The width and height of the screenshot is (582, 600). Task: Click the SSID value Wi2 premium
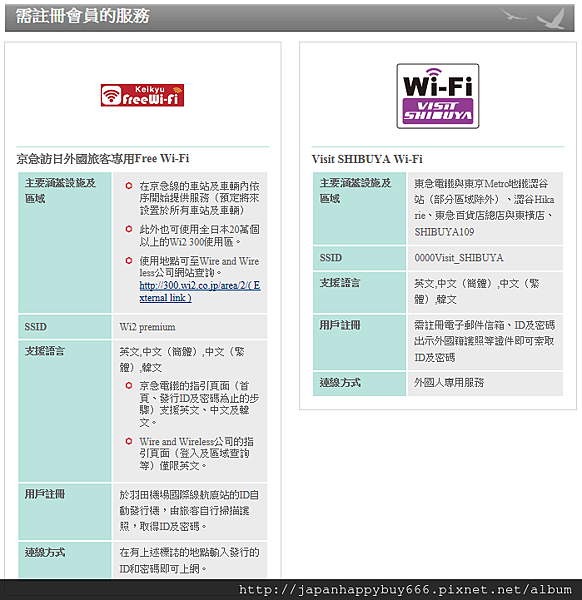tap(147, 327)
